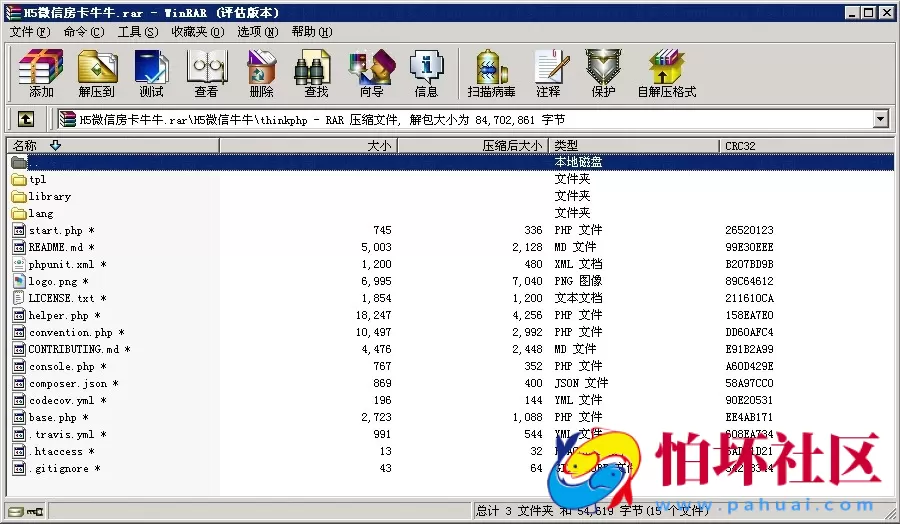Click the 扫描病毒 (Virus Scan) icon
Screen dimensions: 900x524
pos(491,73)
